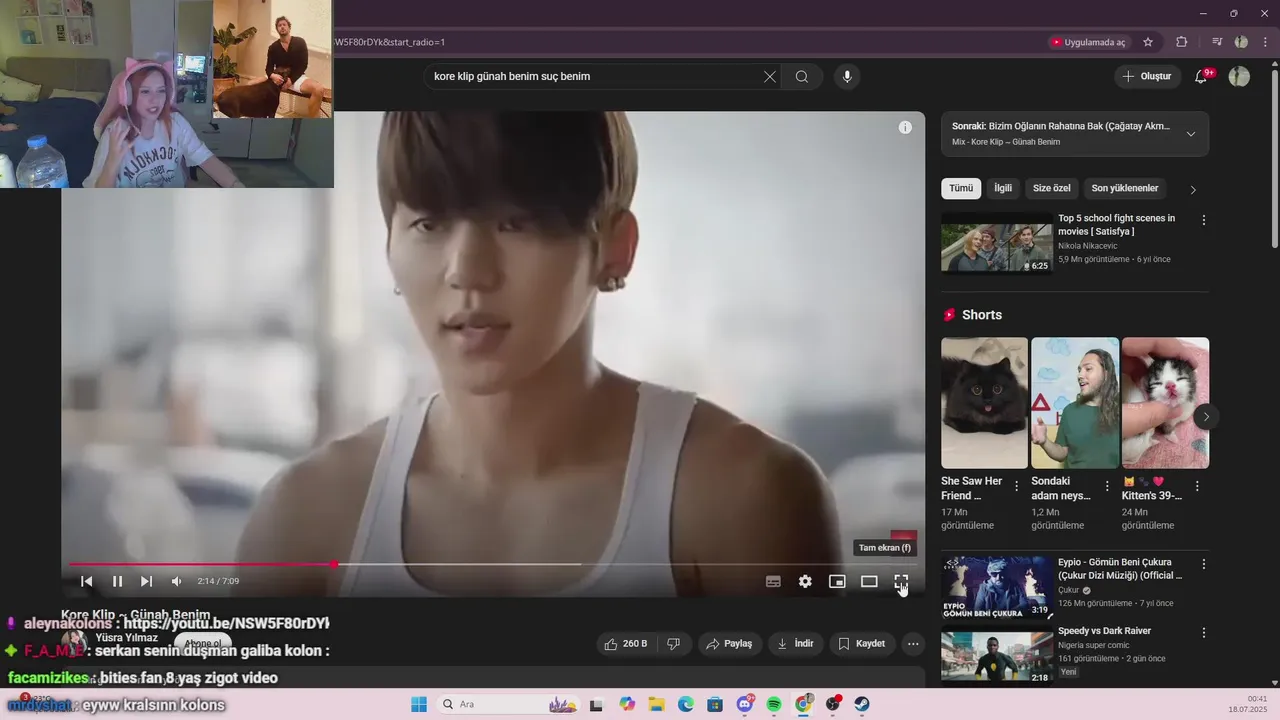The width and height of the screenshot is (1280, 720).
Task: Open options for Kitten's short
Action: [x=1197, y=486]
